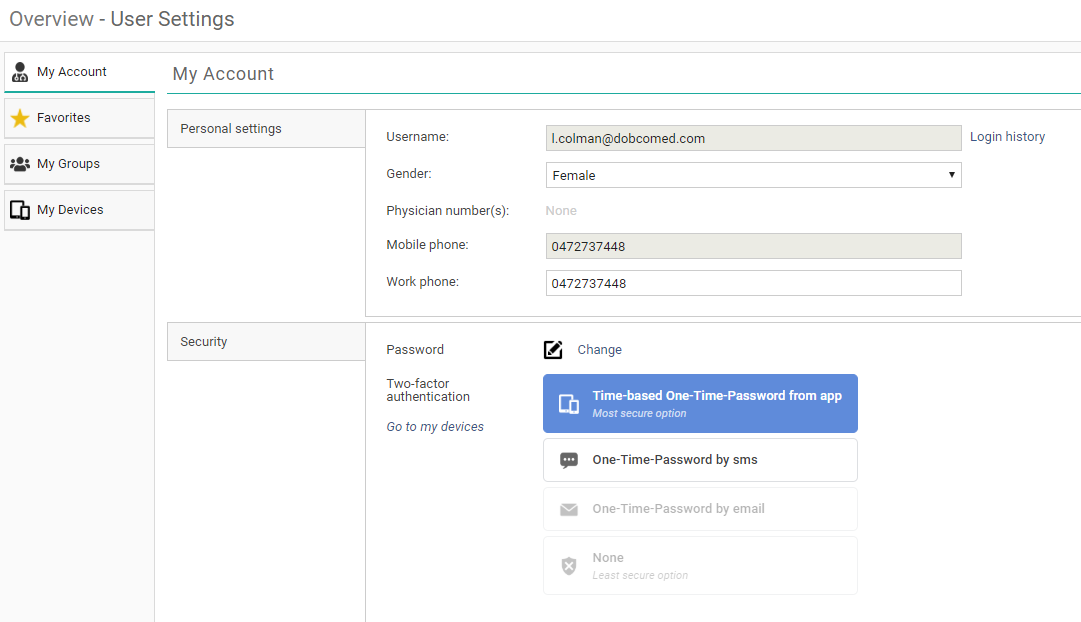
Task: Choose One-Time-Password by email
Action: pos(700,509)
